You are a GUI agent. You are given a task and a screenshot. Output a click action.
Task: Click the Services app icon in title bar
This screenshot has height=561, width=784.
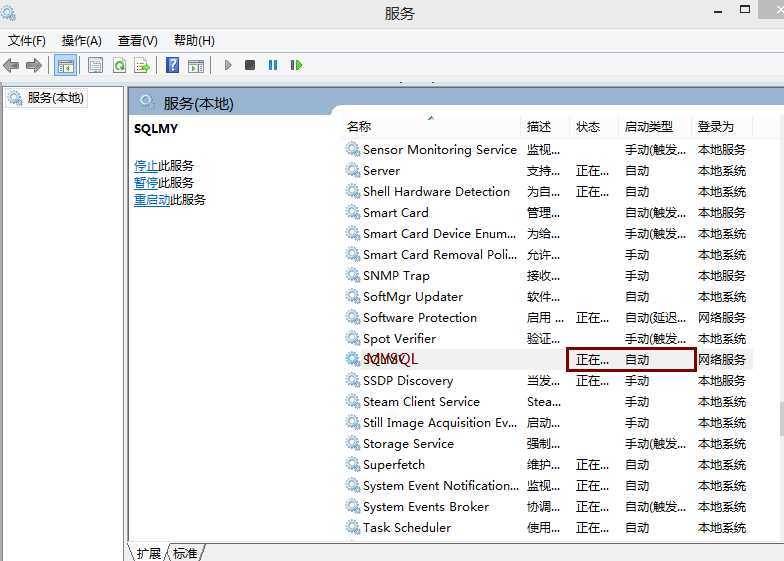pos(8,12)
